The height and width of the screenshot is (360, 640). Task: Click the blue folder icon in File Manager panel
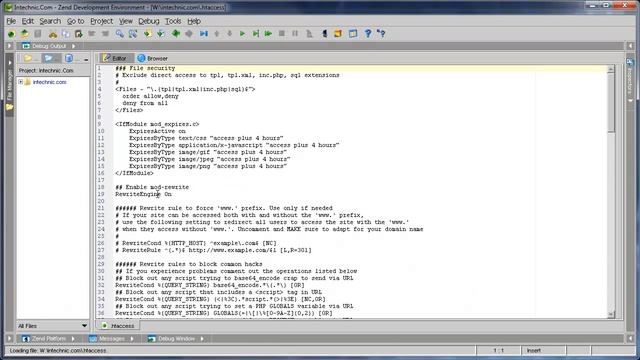coord(49,58)
